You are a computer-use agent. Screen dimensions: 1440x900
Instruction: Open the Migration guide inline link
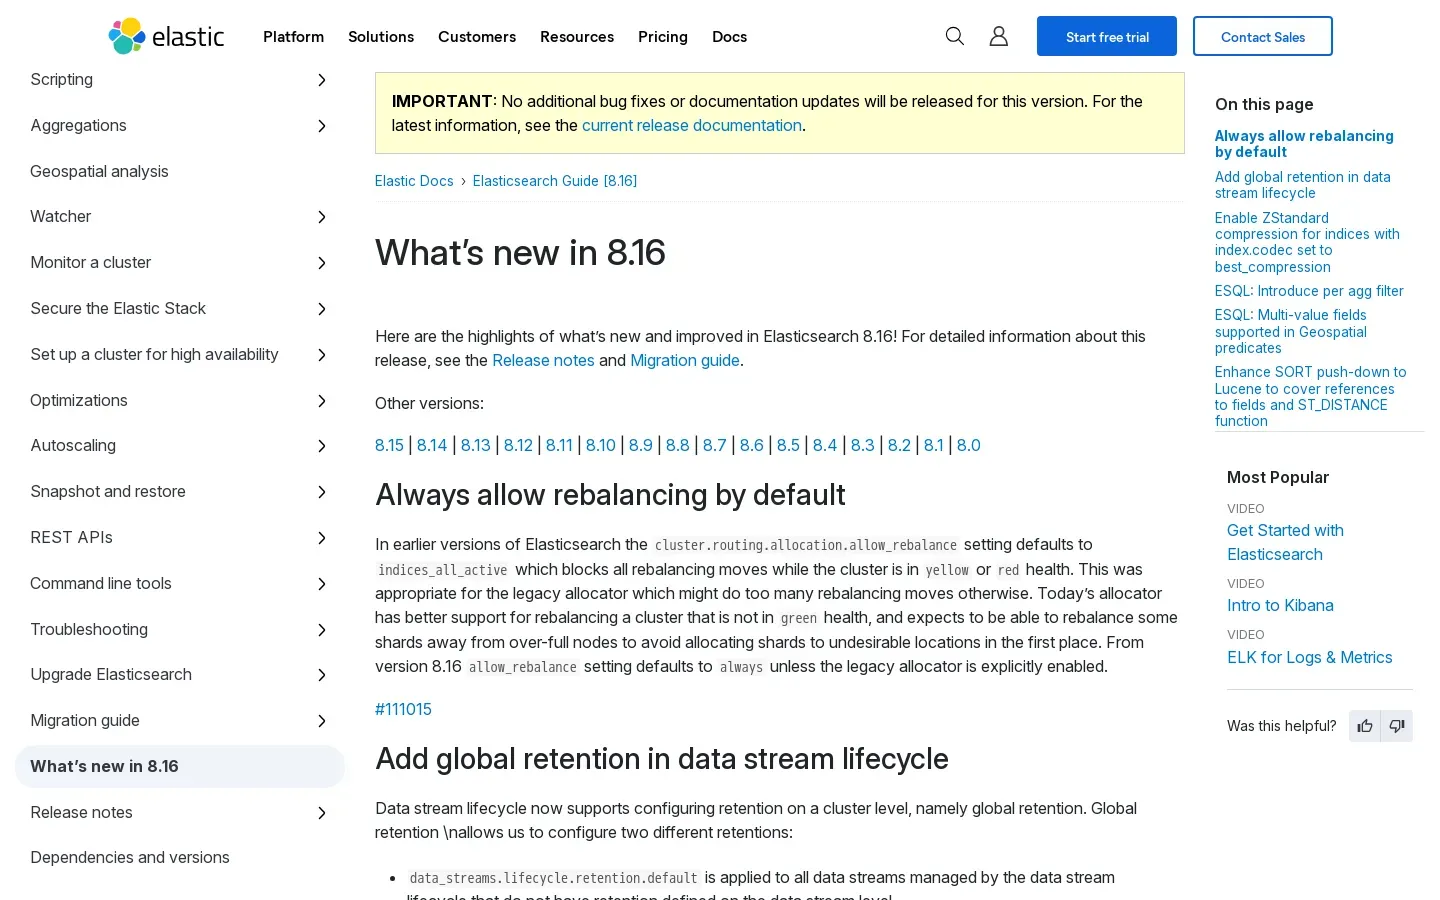click(685, 361)
